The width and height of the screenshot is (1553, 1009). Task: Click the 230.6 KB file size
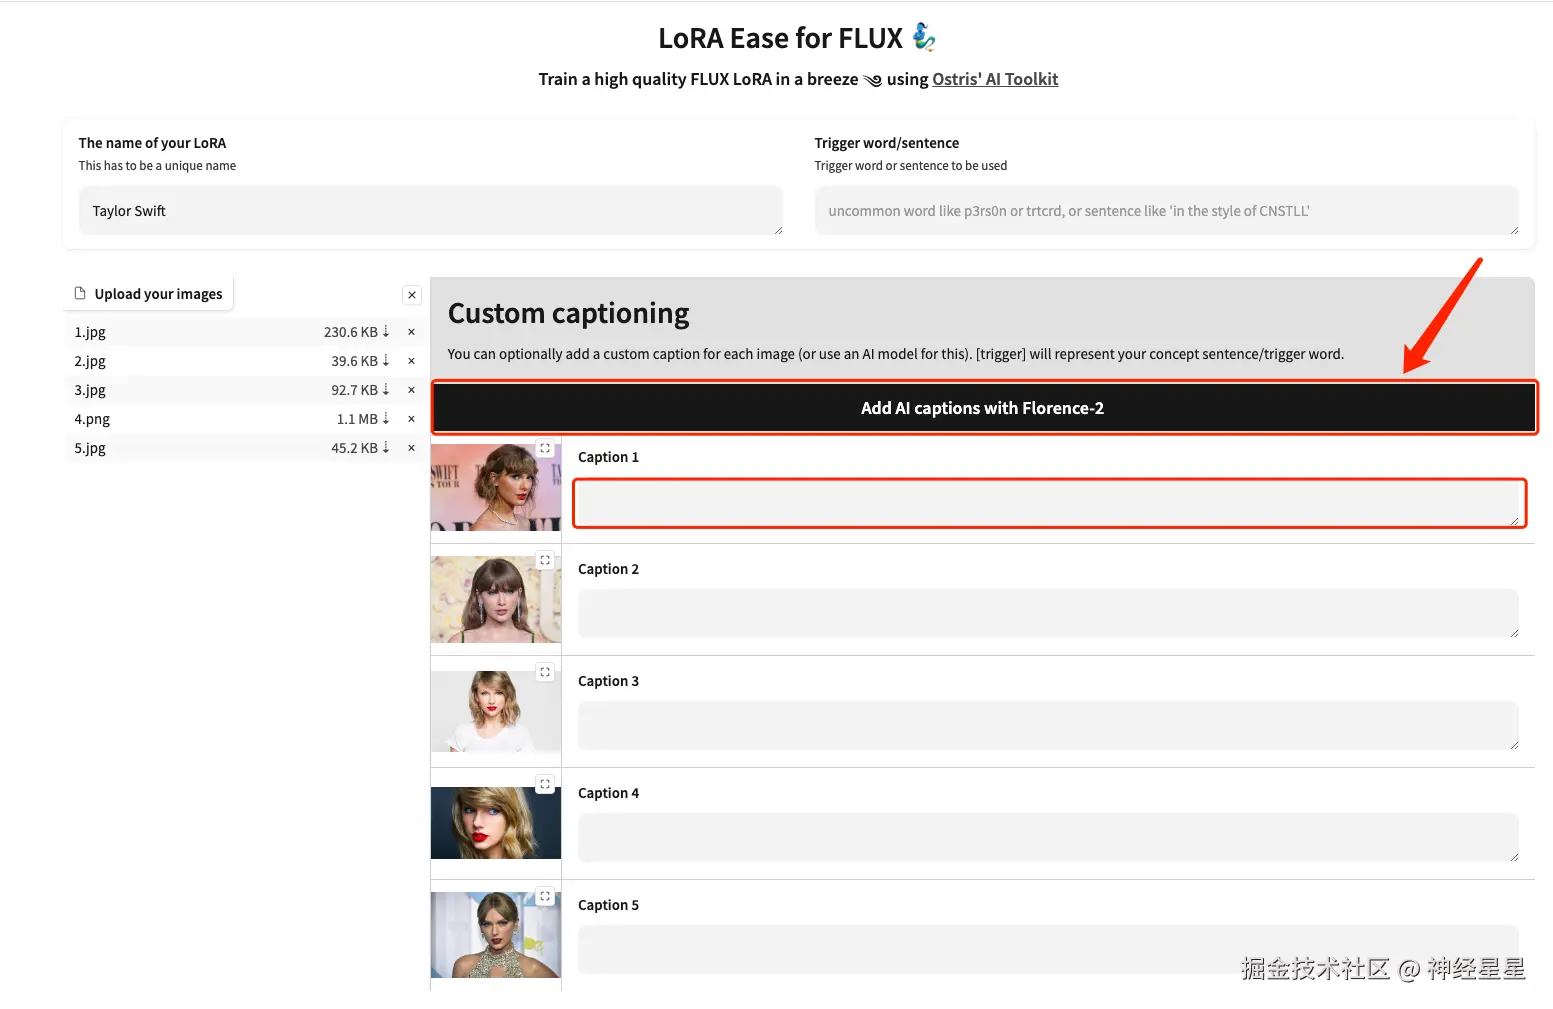(351, 332)
